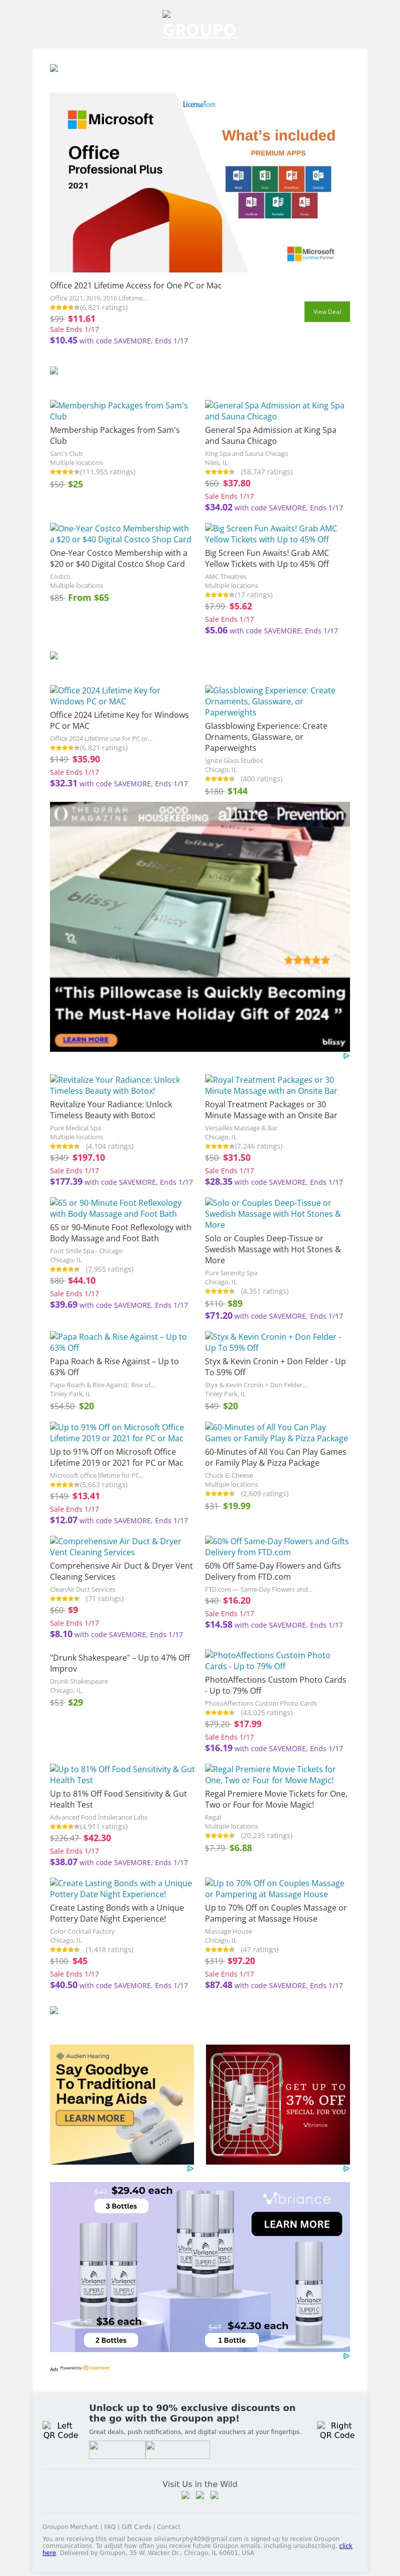The height and width of the screenshot is (2576, 400).
Task: Click the Audien Hearing aids advertisement
Action: pos(122,2103)
